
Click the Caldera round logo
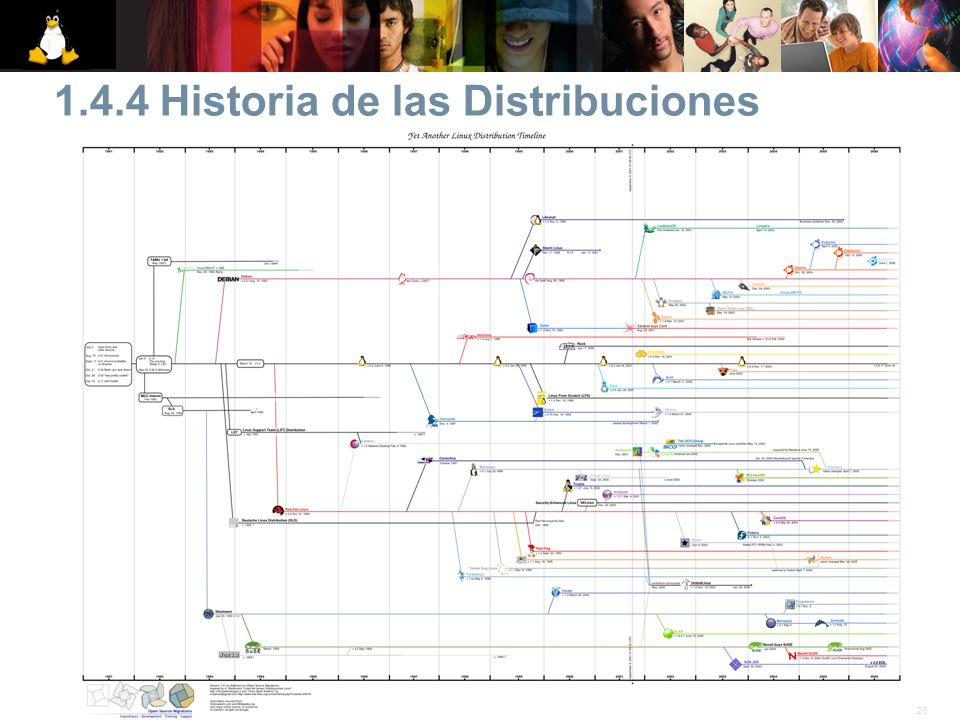pos(354,443)
